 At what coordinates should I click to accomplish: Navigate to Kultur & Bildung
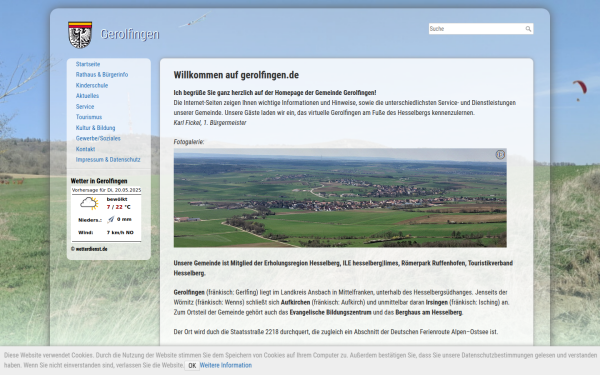95,128
